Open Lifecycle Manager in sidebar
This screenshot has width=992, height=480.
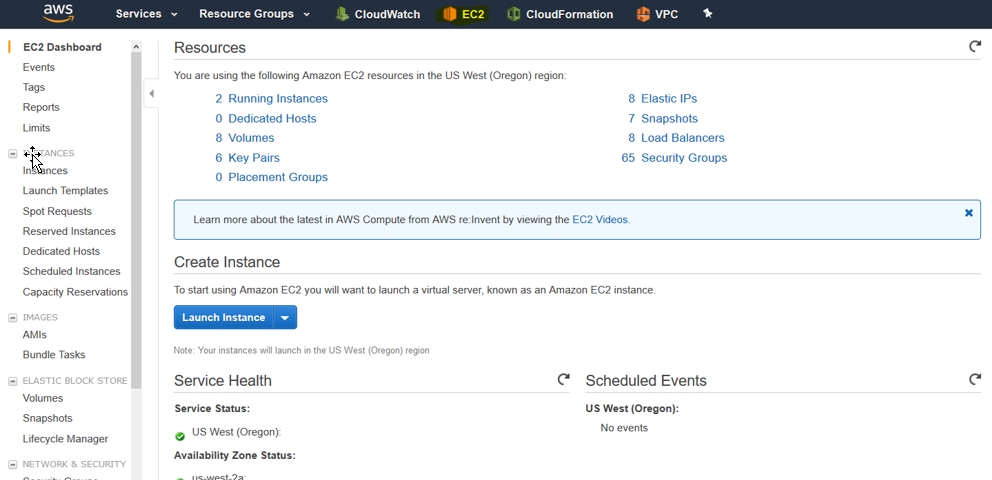click(x=65, y=439)
